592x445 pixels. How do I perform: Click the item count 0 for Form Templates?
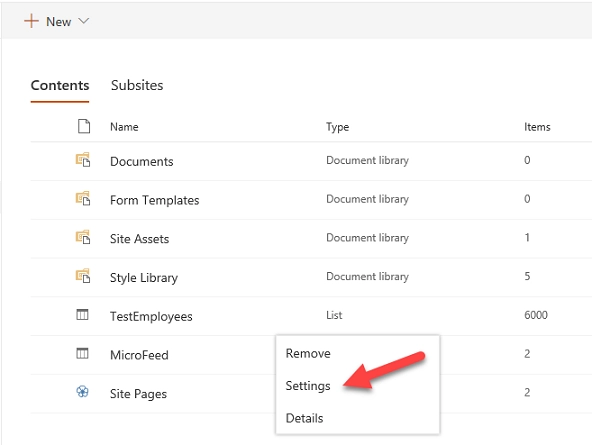point(527,199)
